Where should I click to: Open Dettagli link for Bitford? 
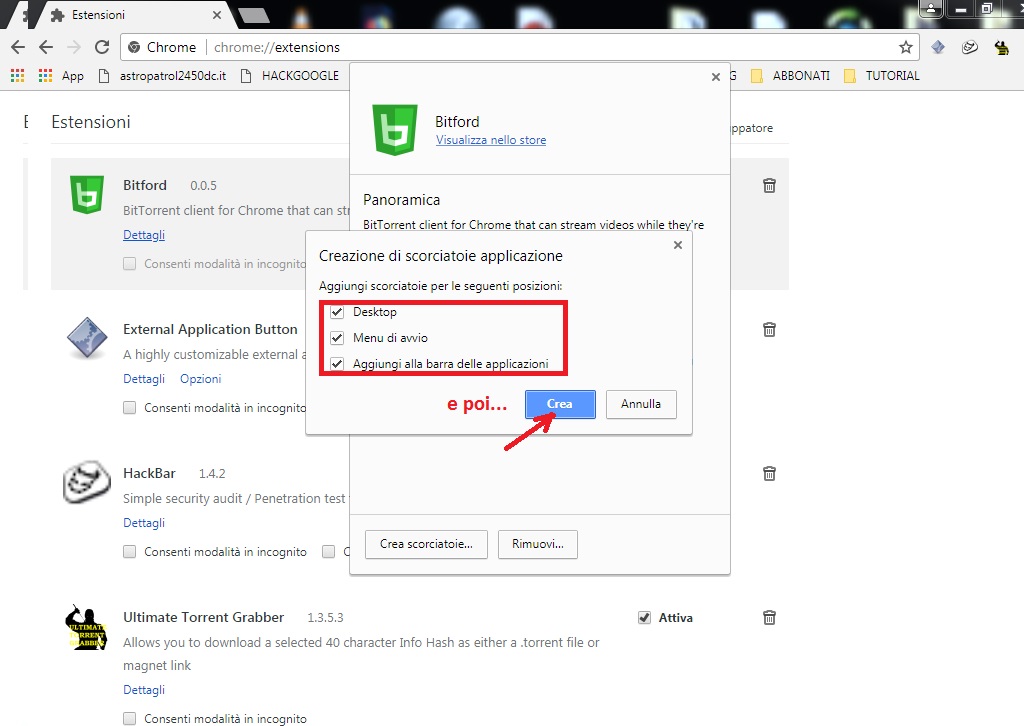click(x=144, y=235)
